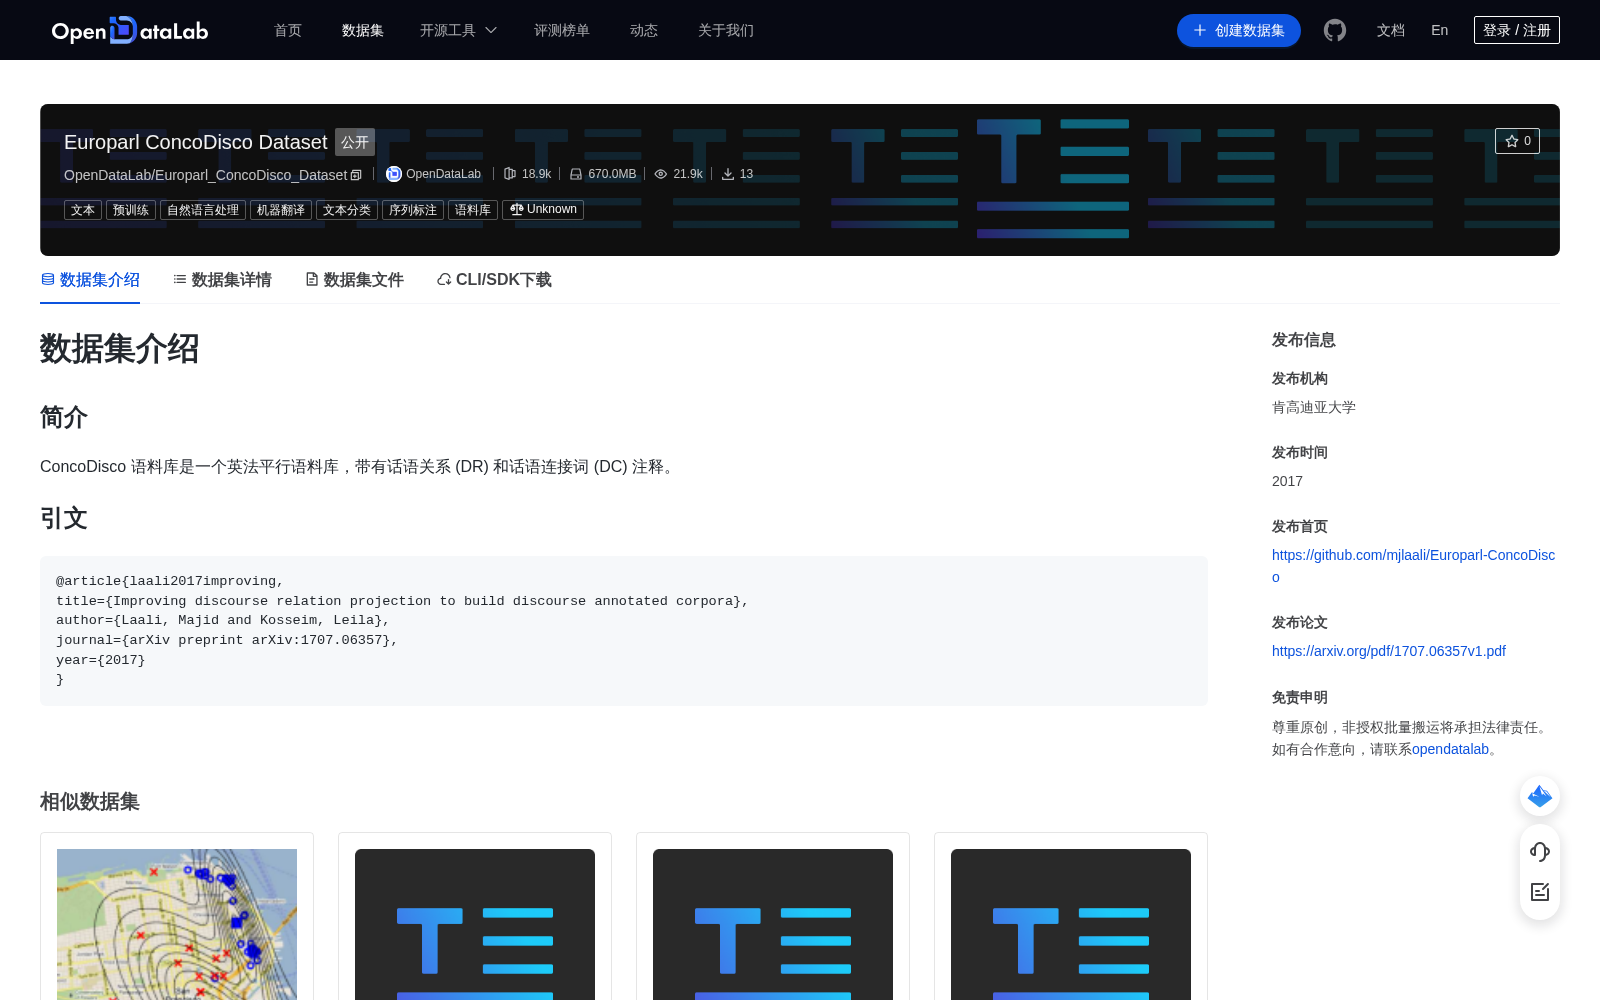Open the floating blue bird assistant icon
This screenshot has width=1600, height=1000.
(1540, 796)
